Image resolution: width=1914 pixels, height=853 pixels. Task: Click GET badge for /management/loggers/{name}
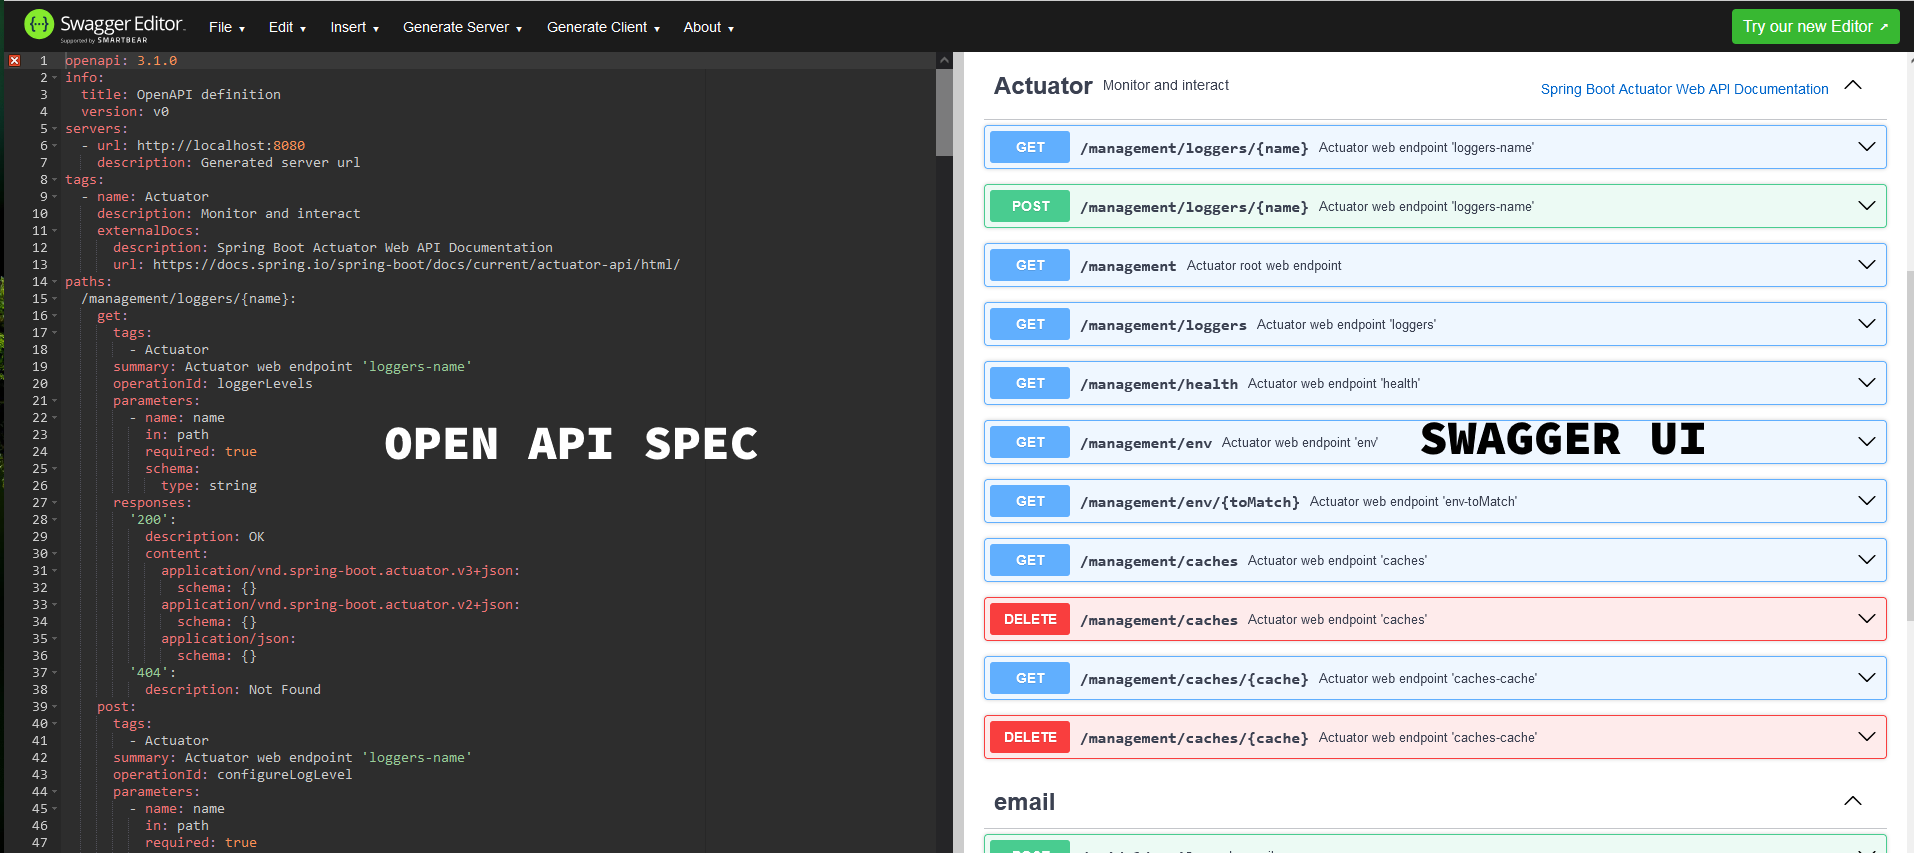click(1030, 147)
